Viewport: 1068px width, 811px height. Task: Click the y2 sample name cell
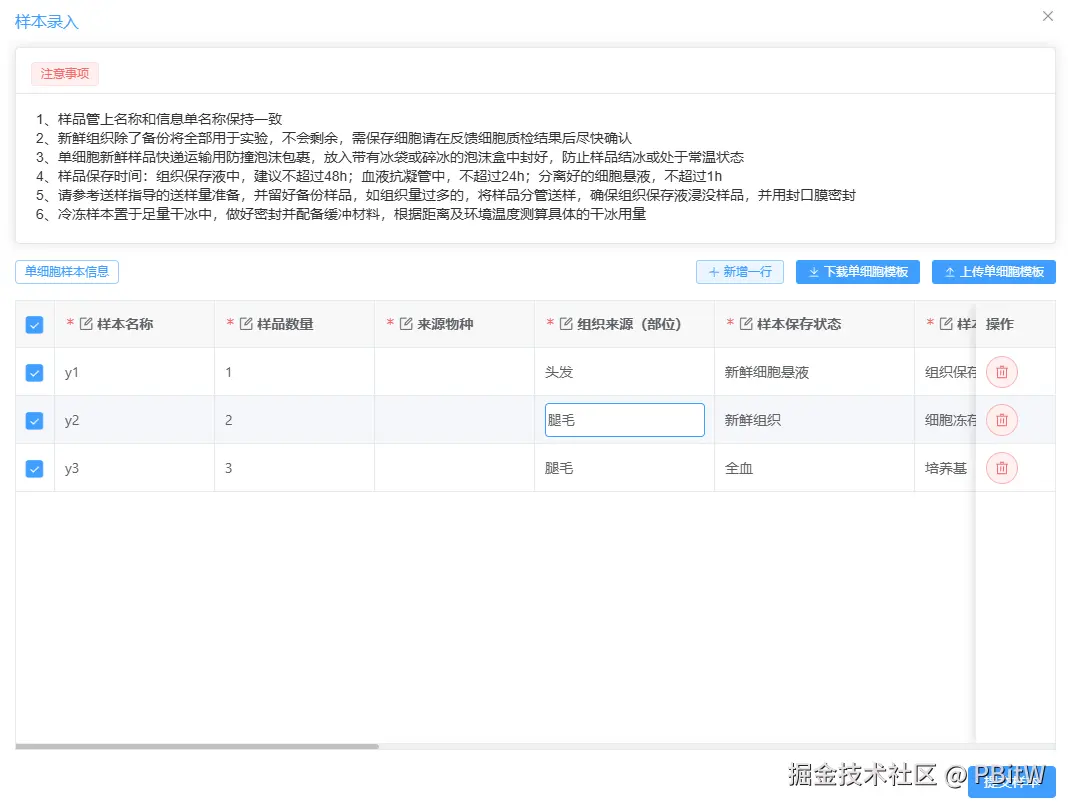pos(134,420)
